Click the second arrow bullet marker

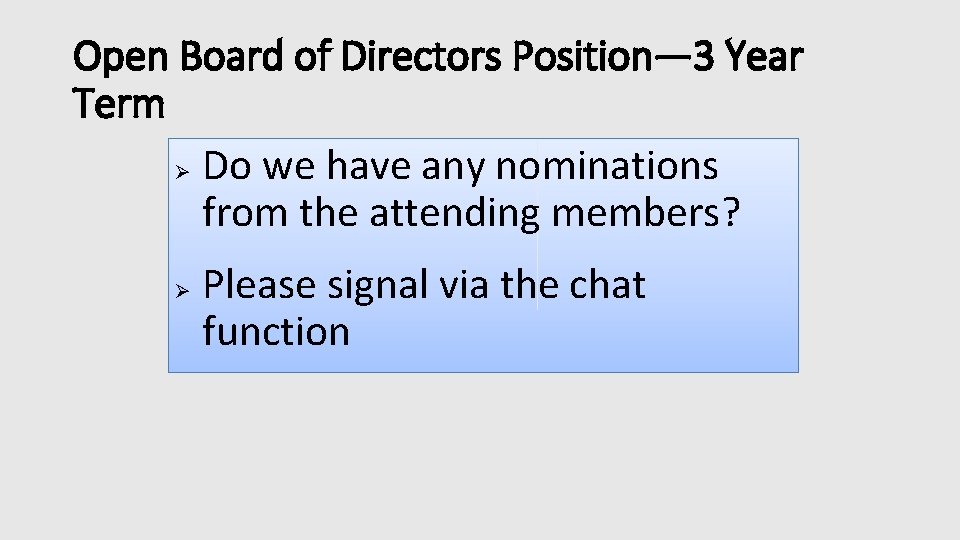pyautogui.click(x=180, y=288)
